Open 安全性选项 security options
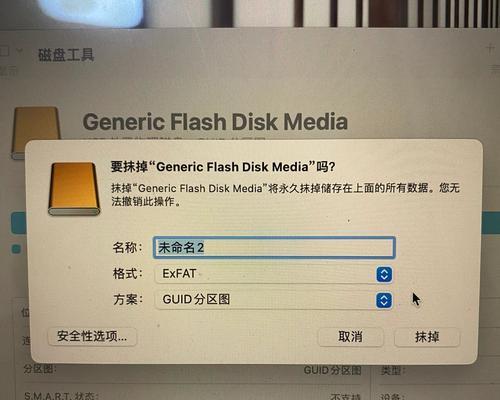The width and height of the screenshot is (500, 400). 92,336
